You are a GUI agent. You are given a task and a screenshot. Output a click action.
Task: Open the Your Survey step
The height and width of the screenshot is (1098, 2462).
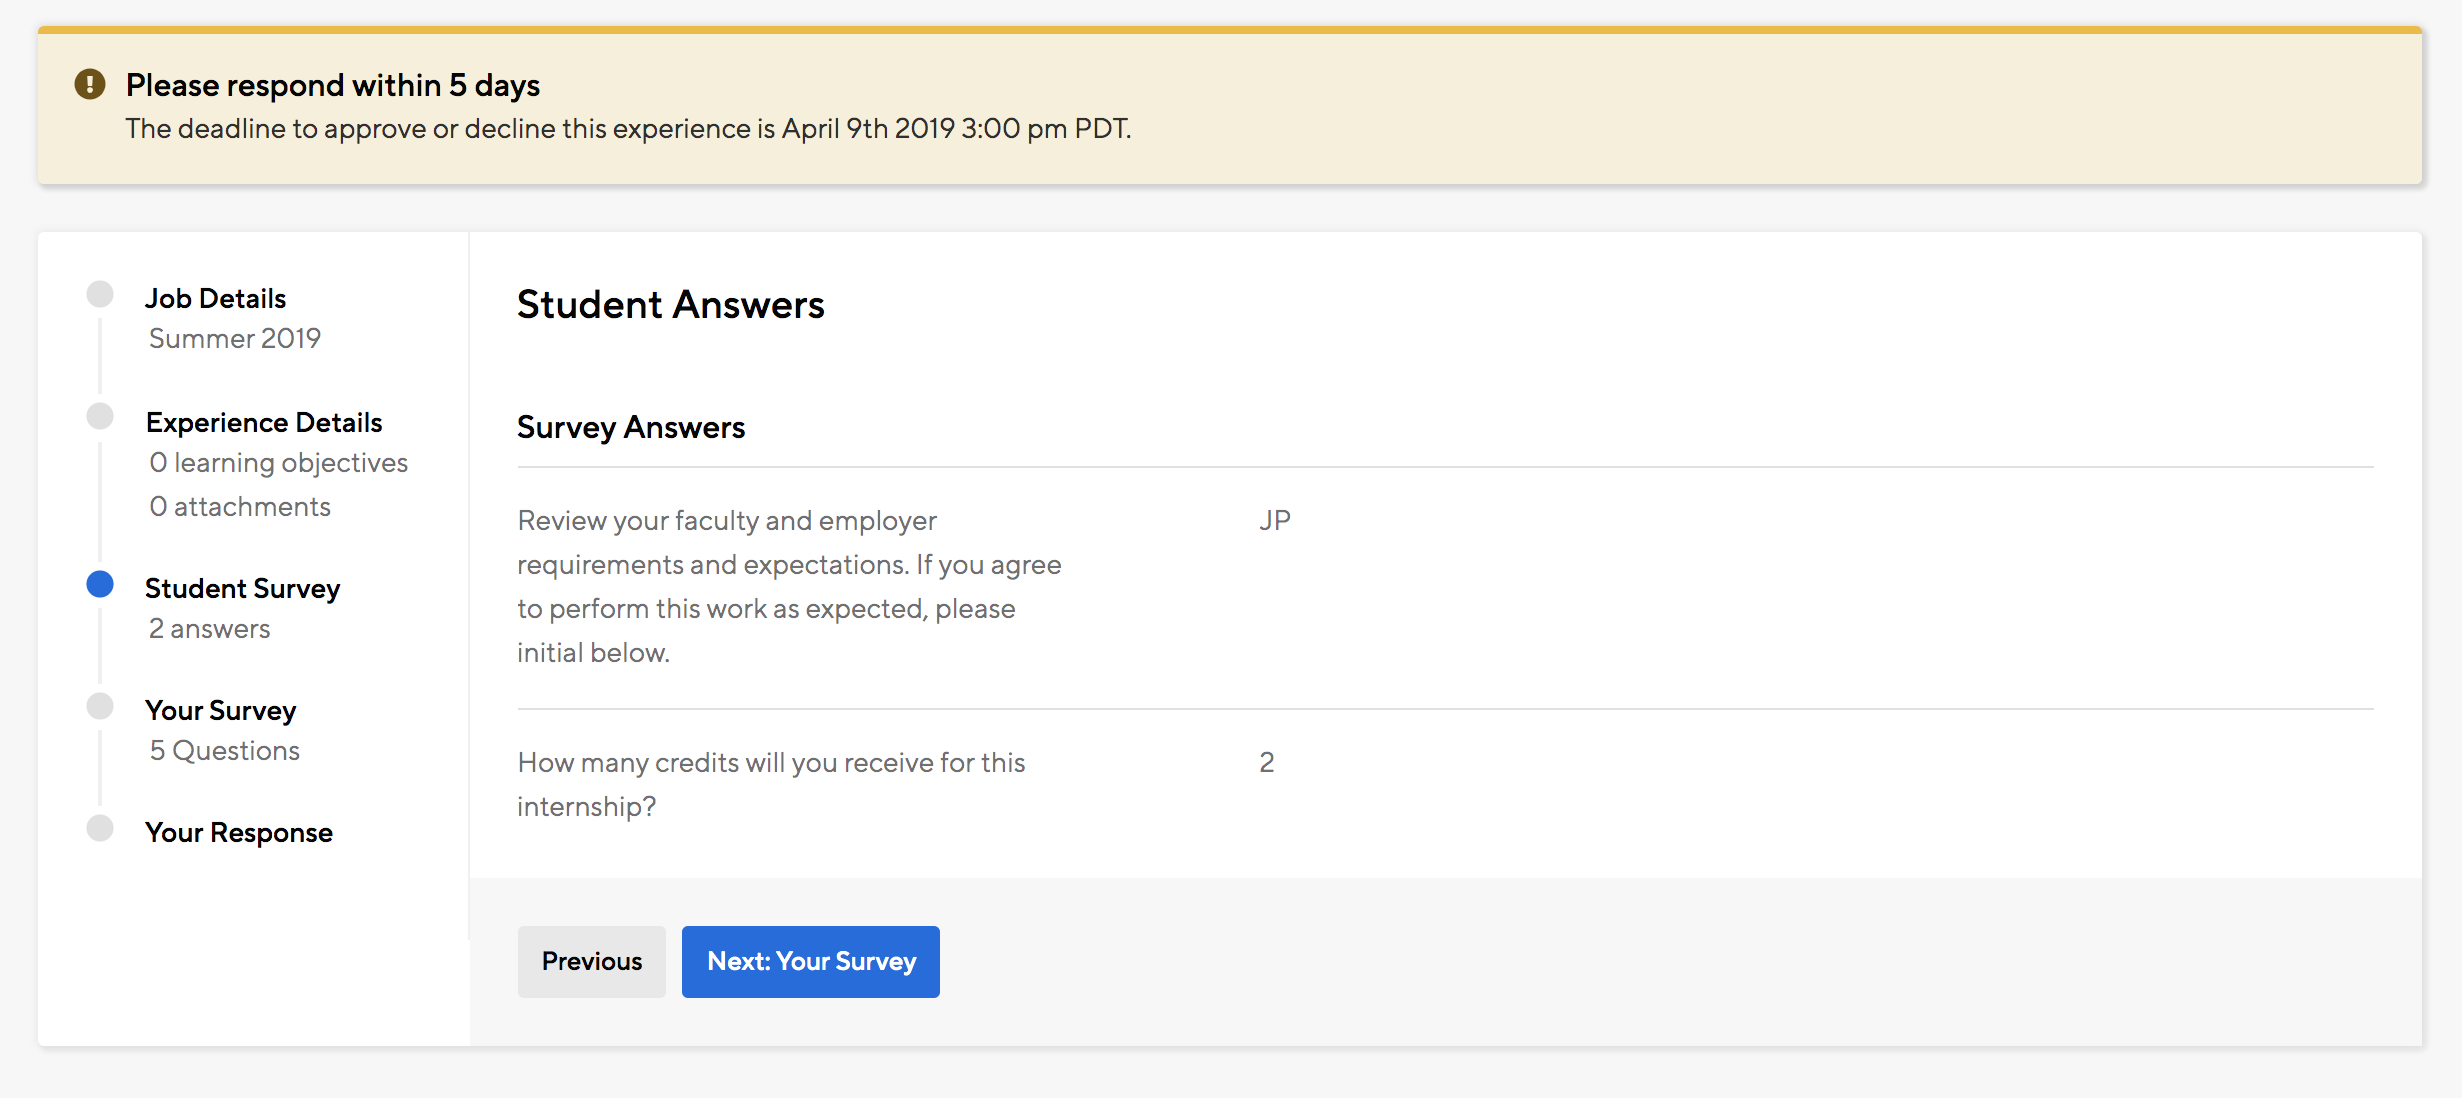coord(220,710)
